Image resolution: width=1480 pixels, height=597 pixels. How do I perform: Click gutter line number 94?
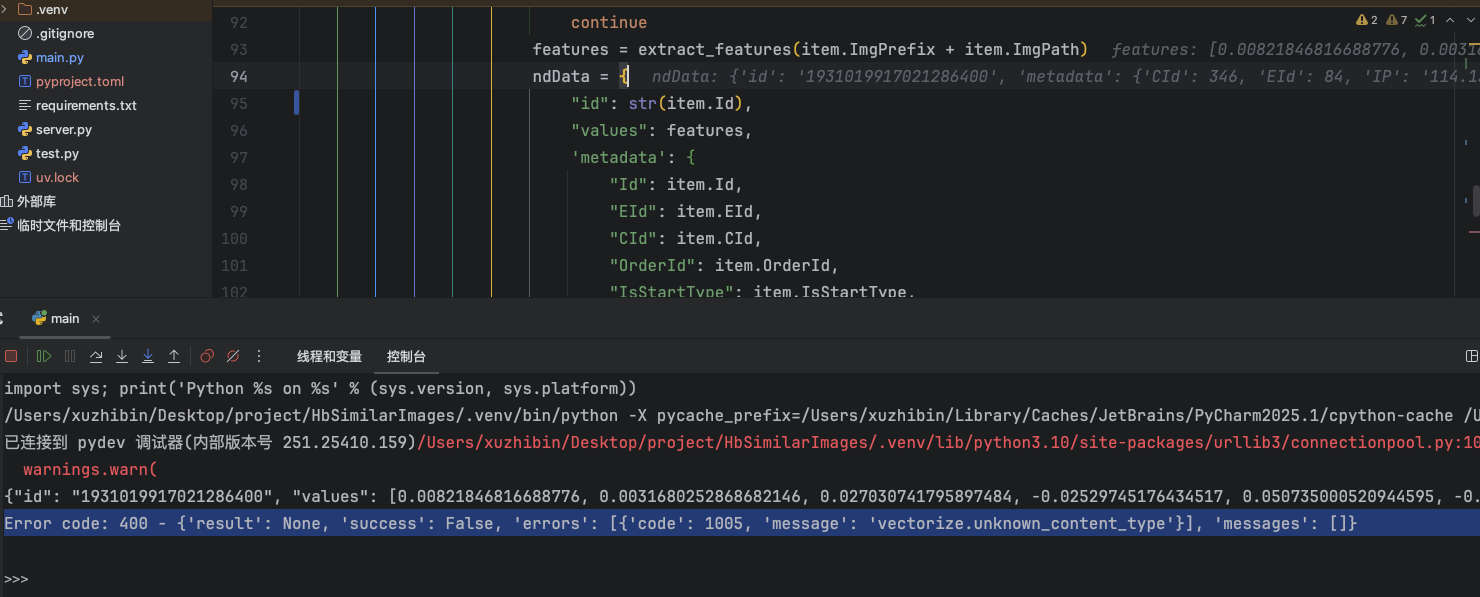click(x=238, y=77)
